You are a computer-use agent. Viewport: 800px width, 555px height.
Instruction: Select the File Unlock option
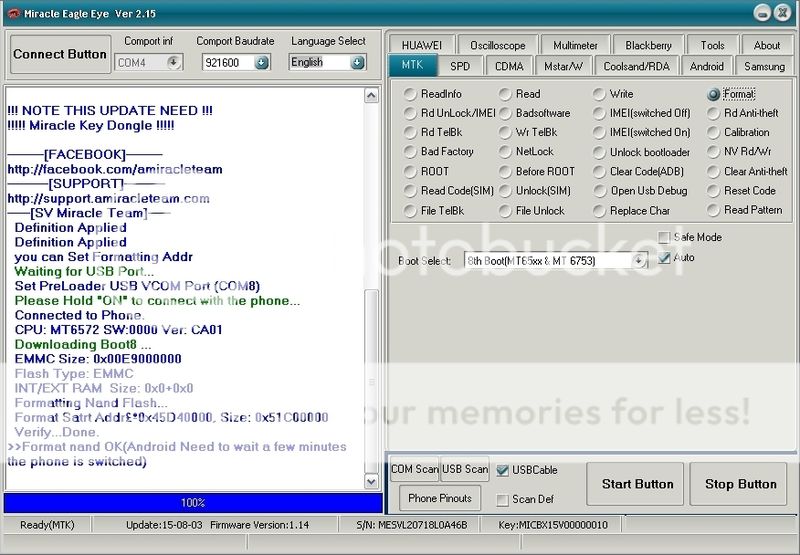click(x=532, y=210)
